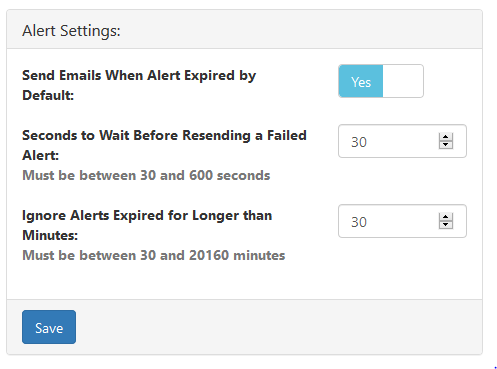Click the 30 and 20160 minutes hint text

coord(154,255)
